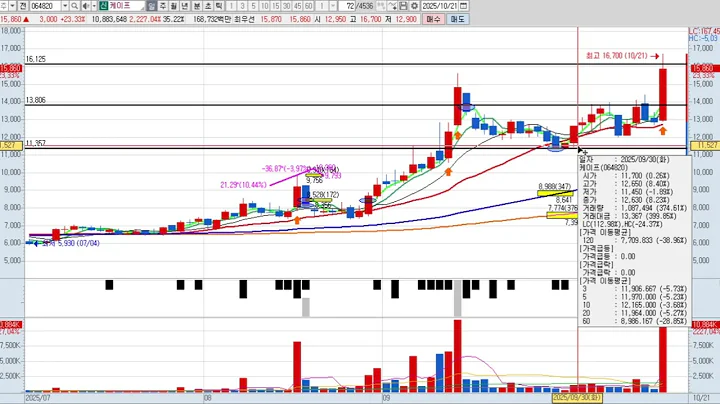This screenshot has width=720, height=404.
Task: Choose the 30 interval button
Action: [287, 6]
